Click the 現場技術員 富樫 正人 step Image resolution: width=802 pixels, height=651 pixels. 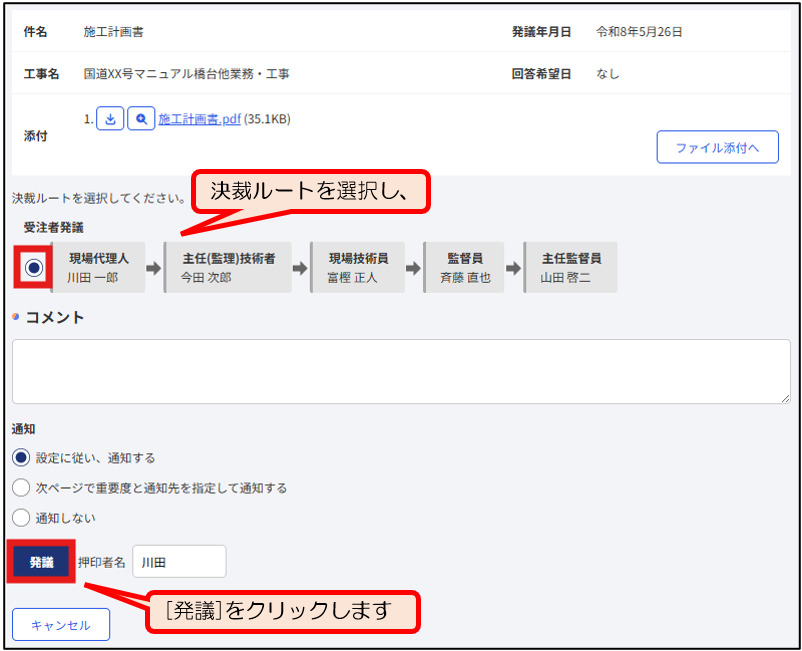[x=358, y=267]
